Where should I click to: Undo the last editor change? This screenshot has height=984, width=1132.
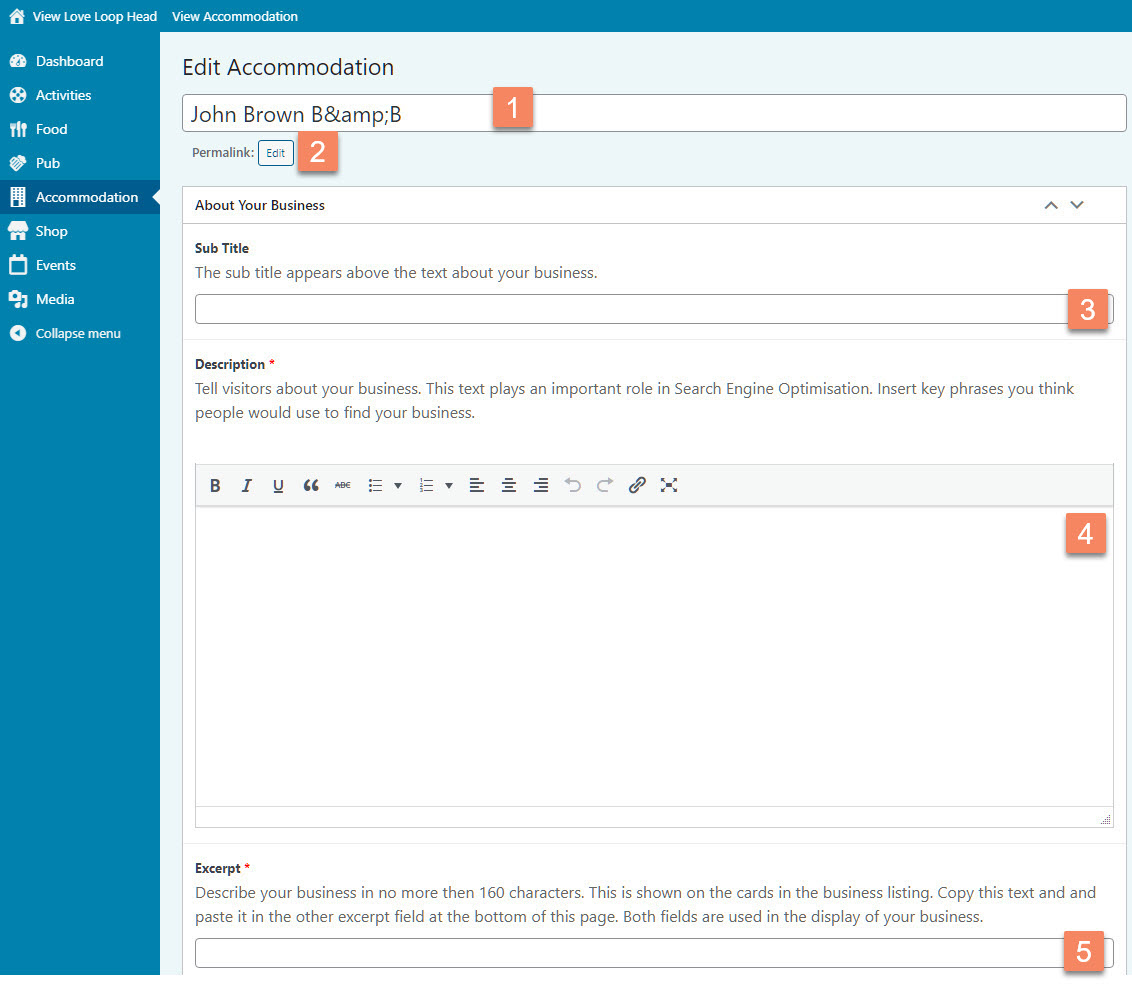[573, 485]
